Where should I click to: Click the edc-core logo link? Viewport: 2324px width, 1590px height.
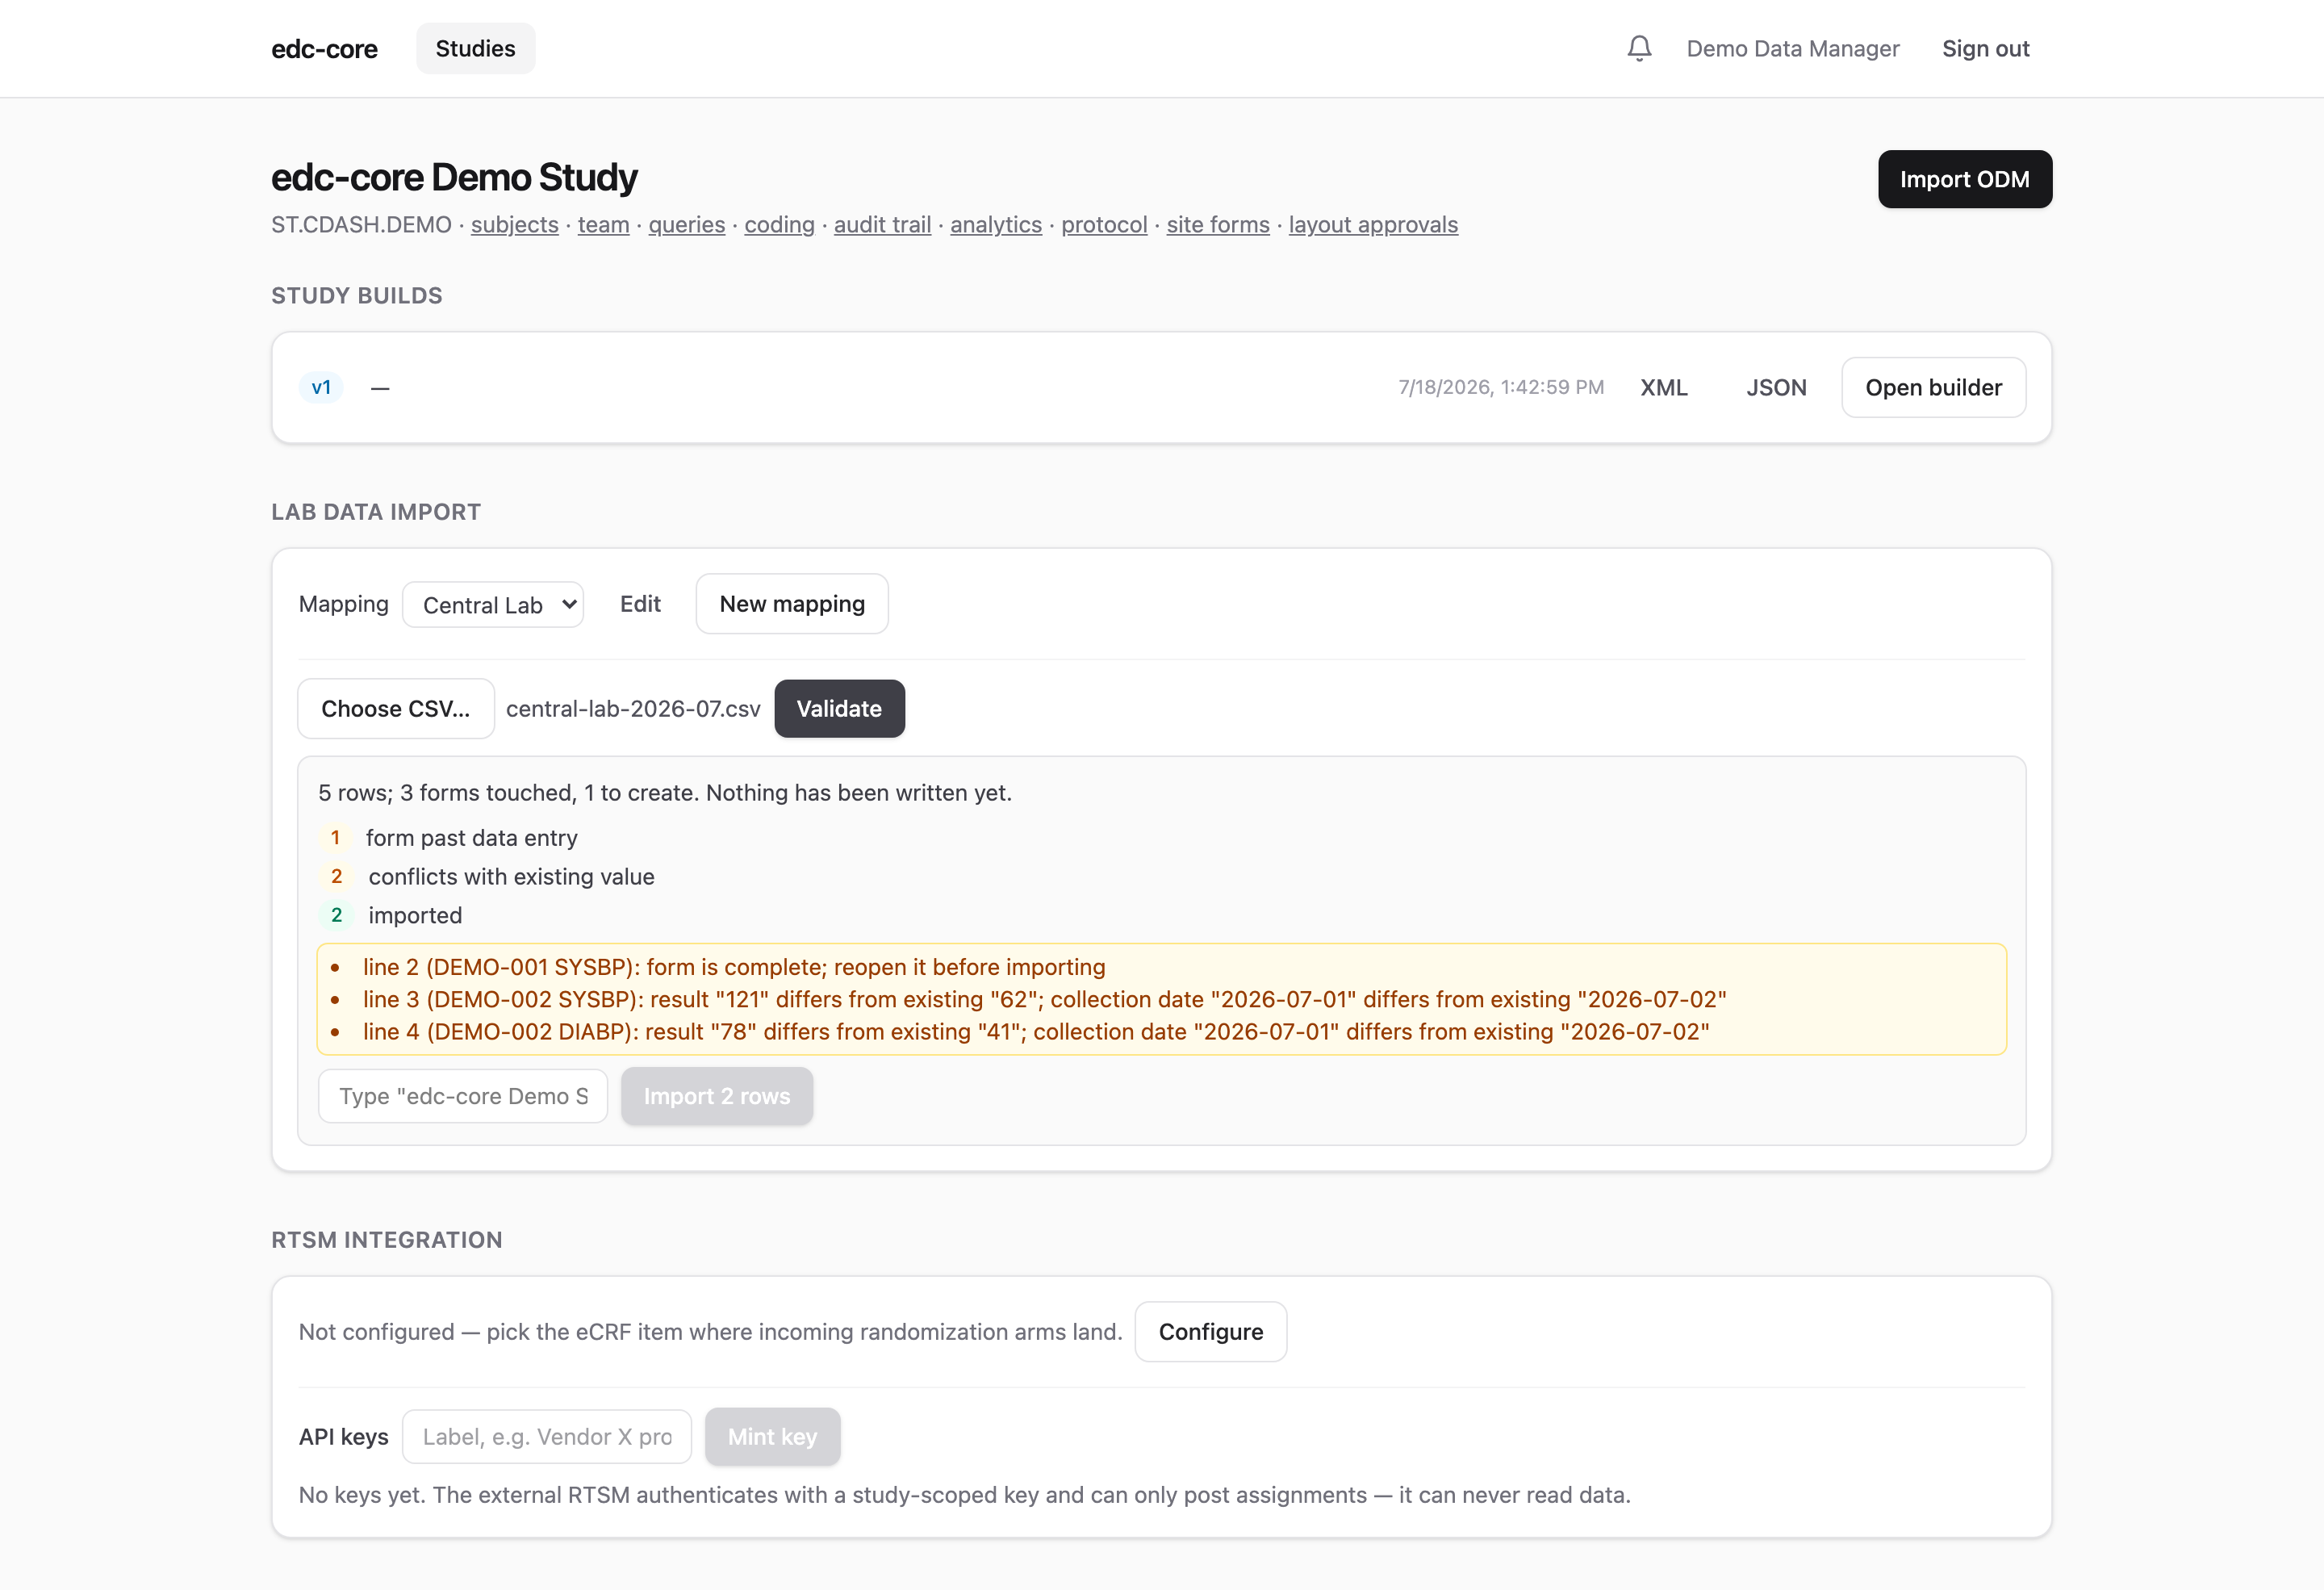324,48
